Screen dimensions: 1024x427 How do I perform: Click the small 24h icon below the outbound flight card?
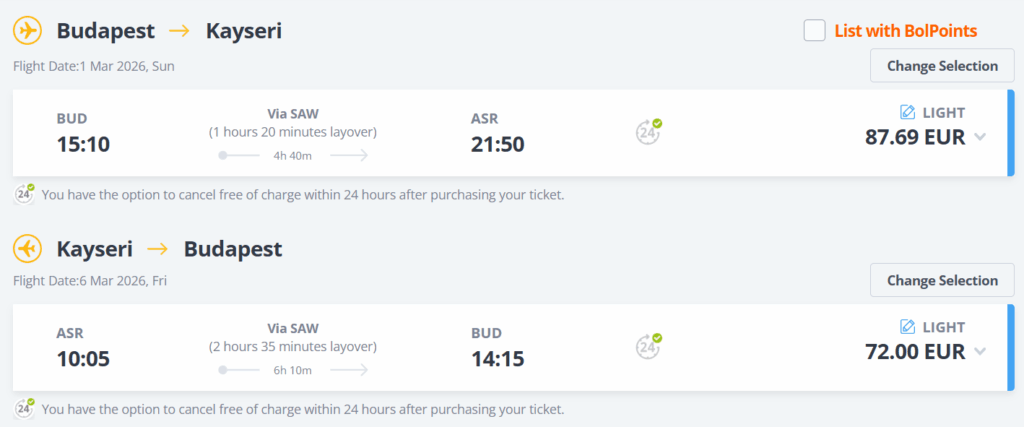pyautogui.click(x=24, y=193)
